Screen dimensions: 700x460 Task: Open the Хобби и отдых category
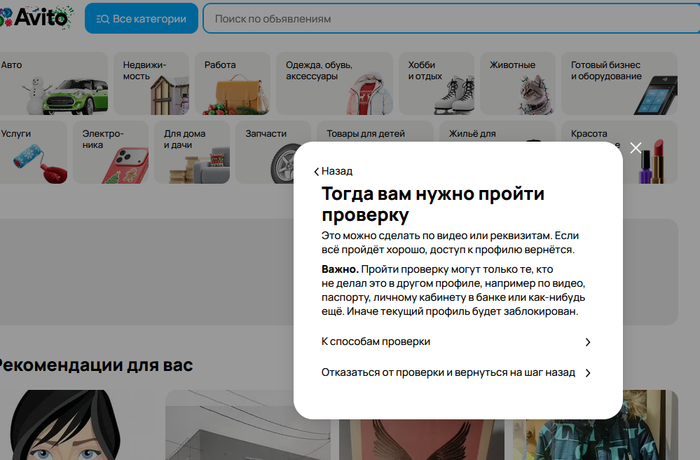pyautogui.click(x=436, y=84)
